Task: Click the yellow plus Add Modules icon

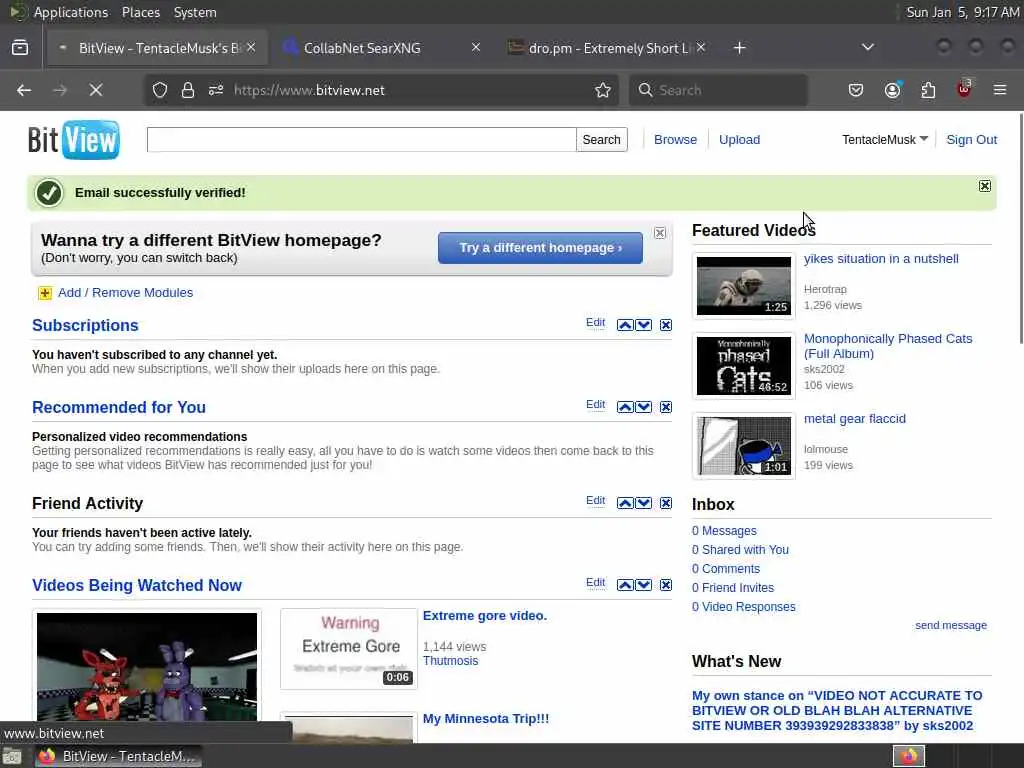Action: click(44, 293)
